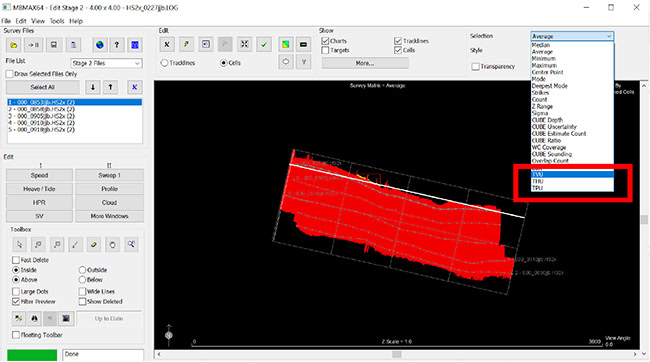Choose Median from Selection list

572,45
